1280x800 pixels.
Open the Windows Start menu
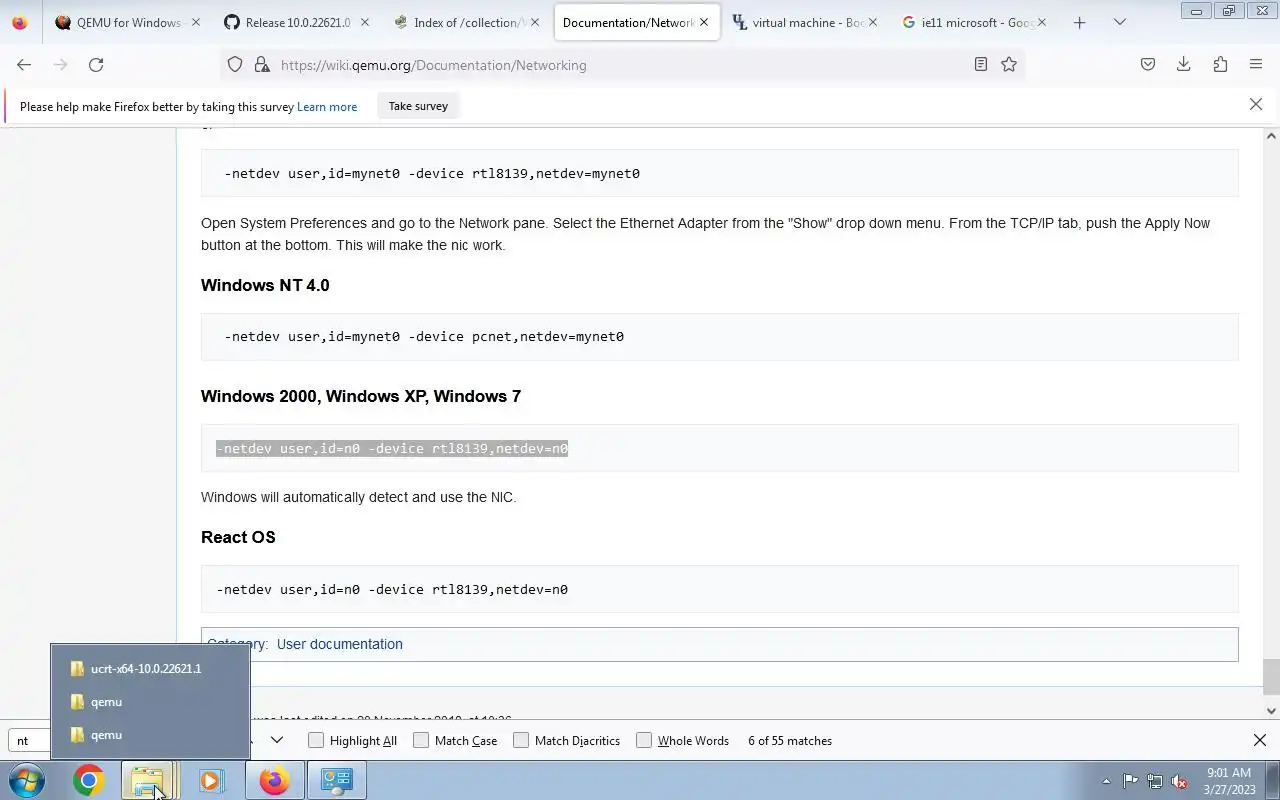pyautogui.click(x=27, y=780)
